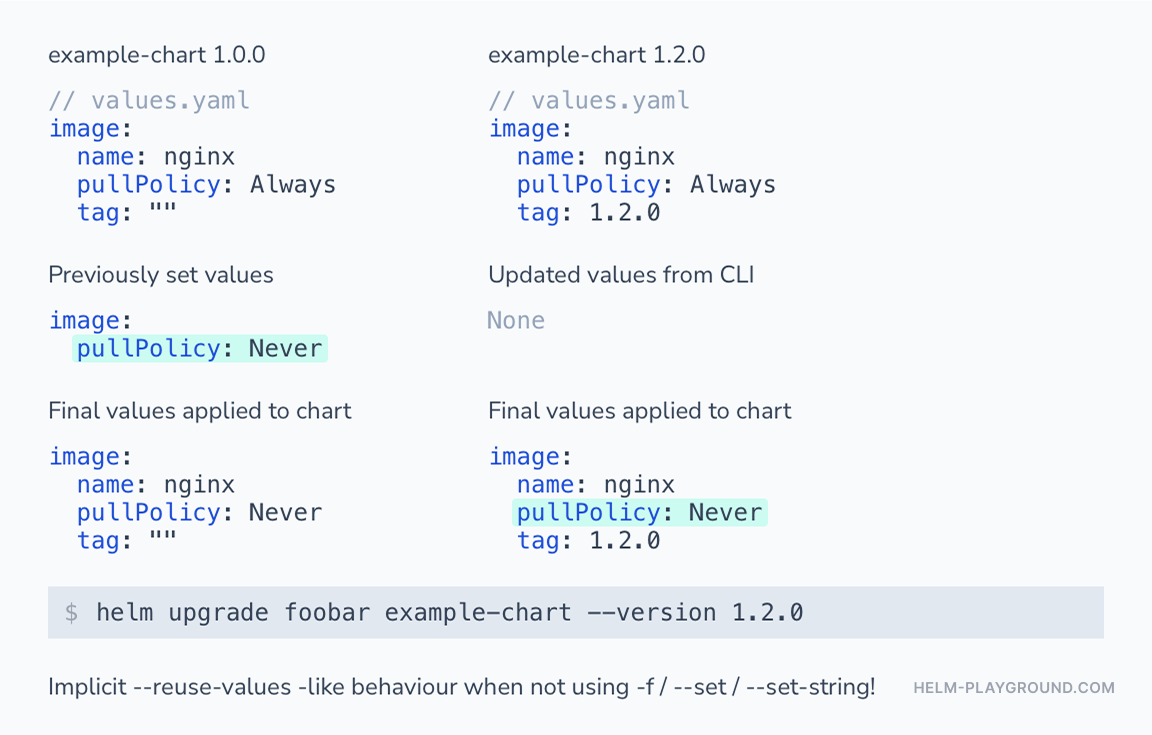Screen dimensions: 1152x735
Task: Select highlighted pullPolicy: Never in right final values
Action: 640,512
